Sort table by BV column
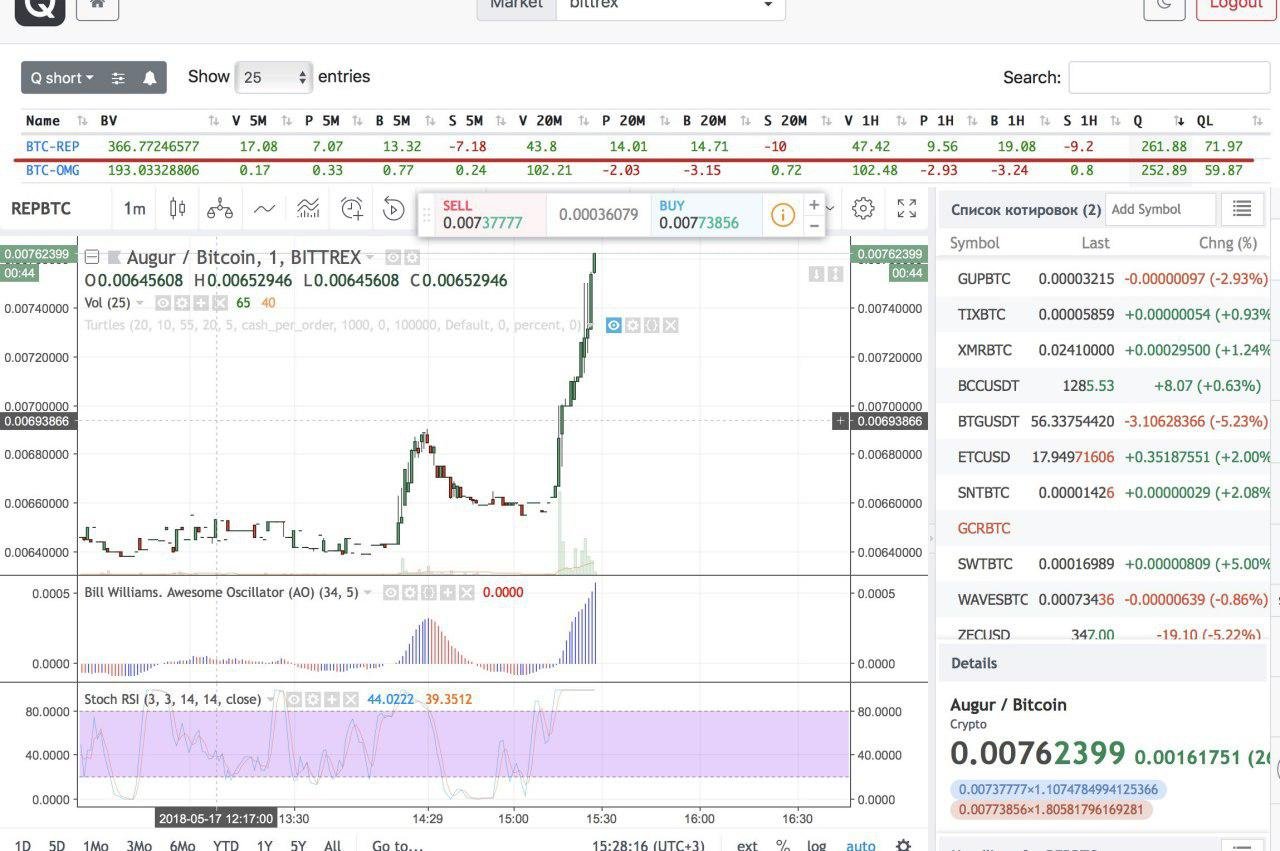This screenshot has width=1280, height=851. (160, 121)
